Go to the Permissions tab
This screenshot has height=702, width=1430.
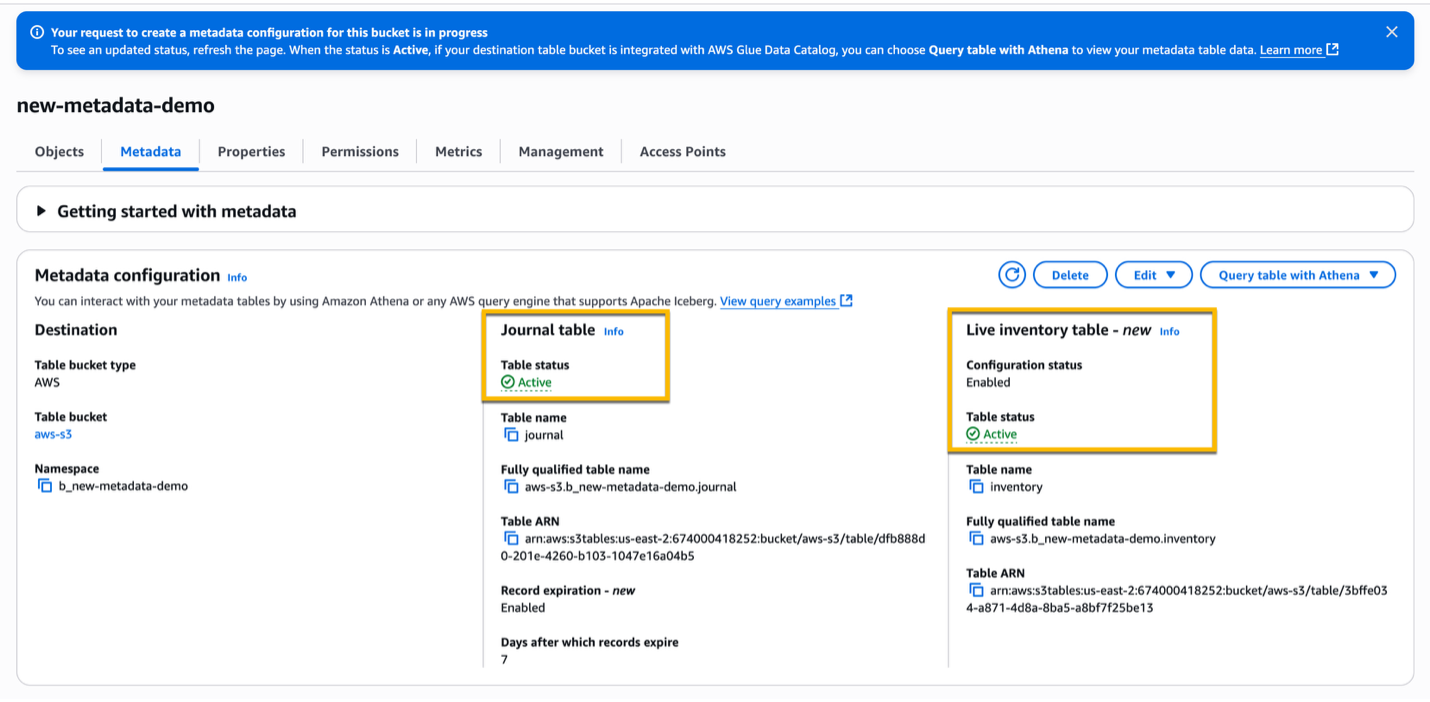[x=360, y=152]
